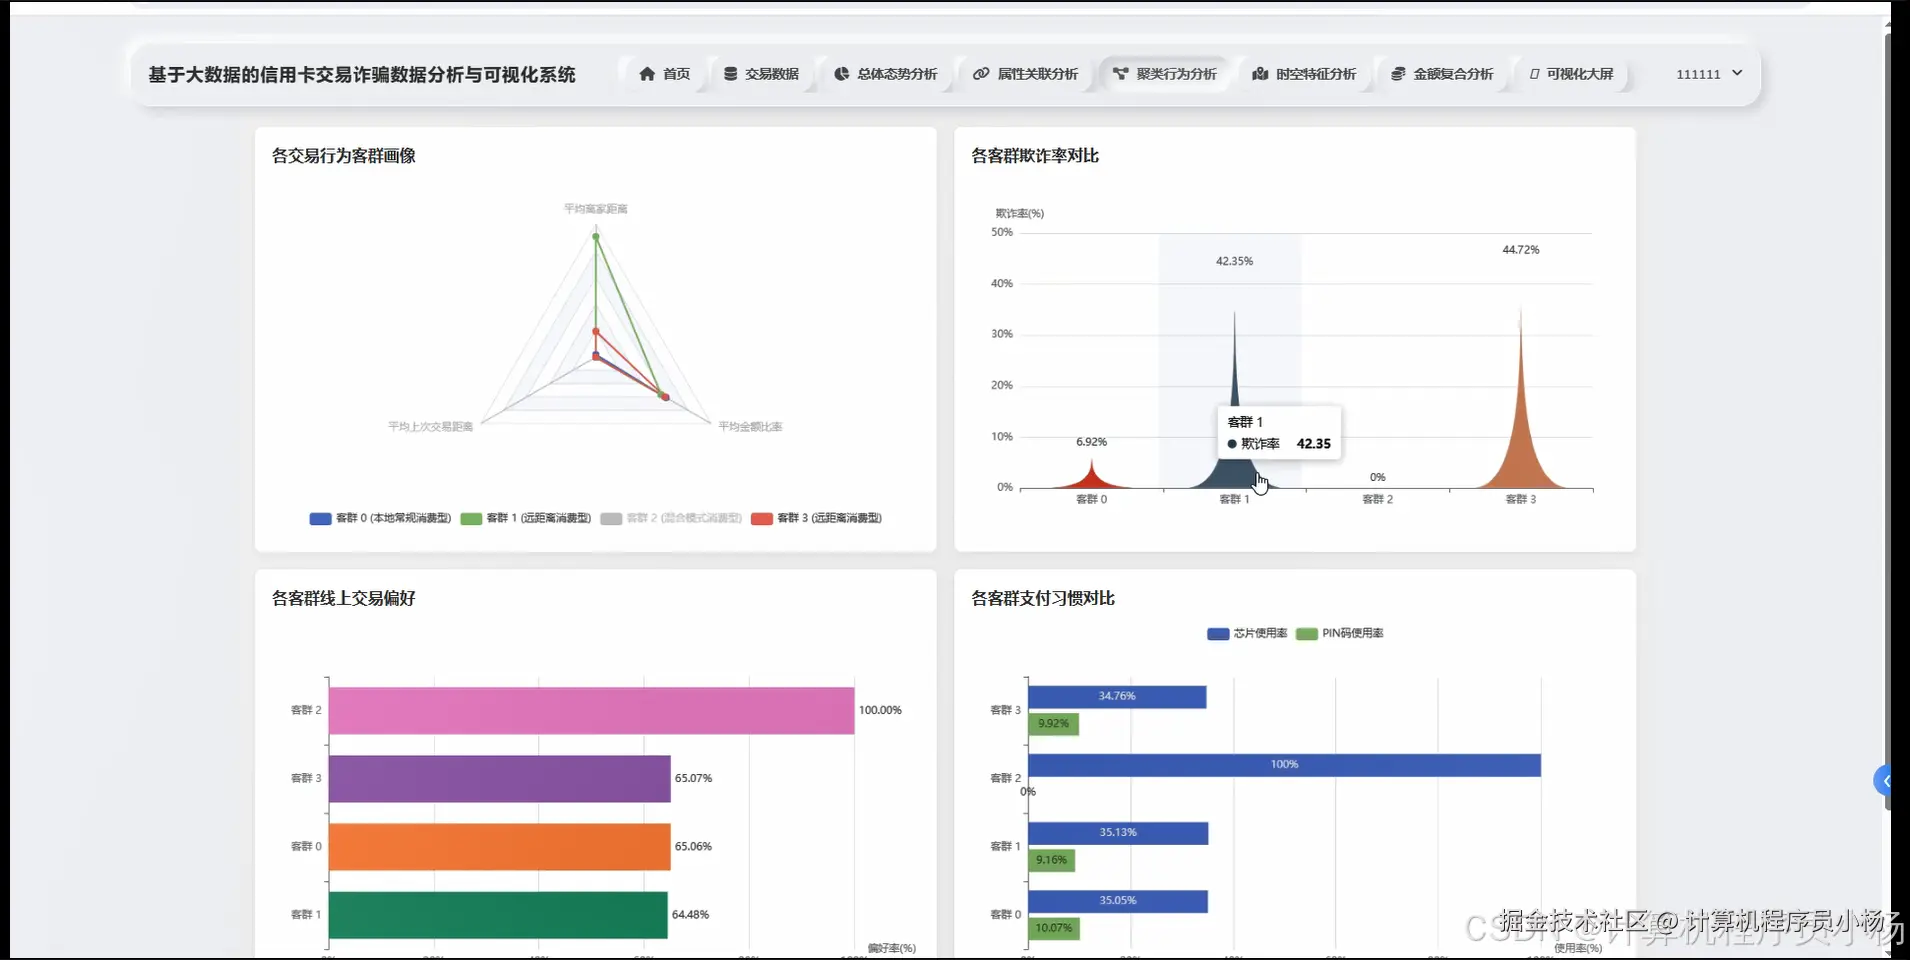
Task: Click the 客群 3 9.92% PIN bar
Action: (x=1053, y=723)
